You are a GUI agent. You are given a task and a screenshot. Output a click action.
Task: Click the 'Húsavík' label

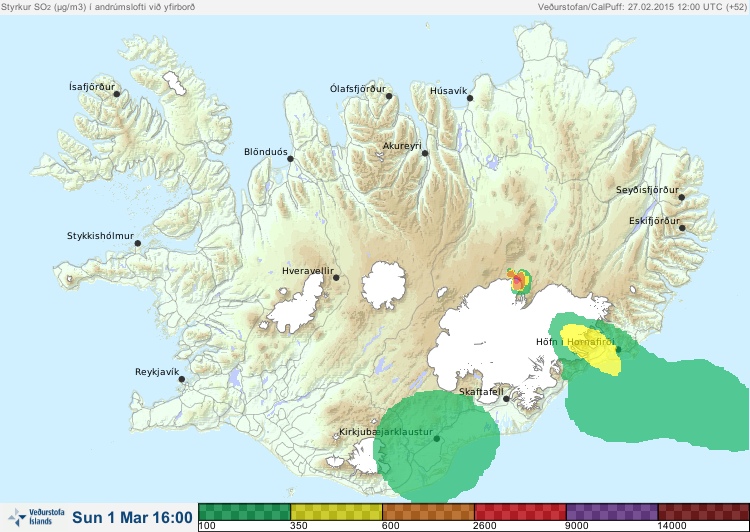pos(449,91)
